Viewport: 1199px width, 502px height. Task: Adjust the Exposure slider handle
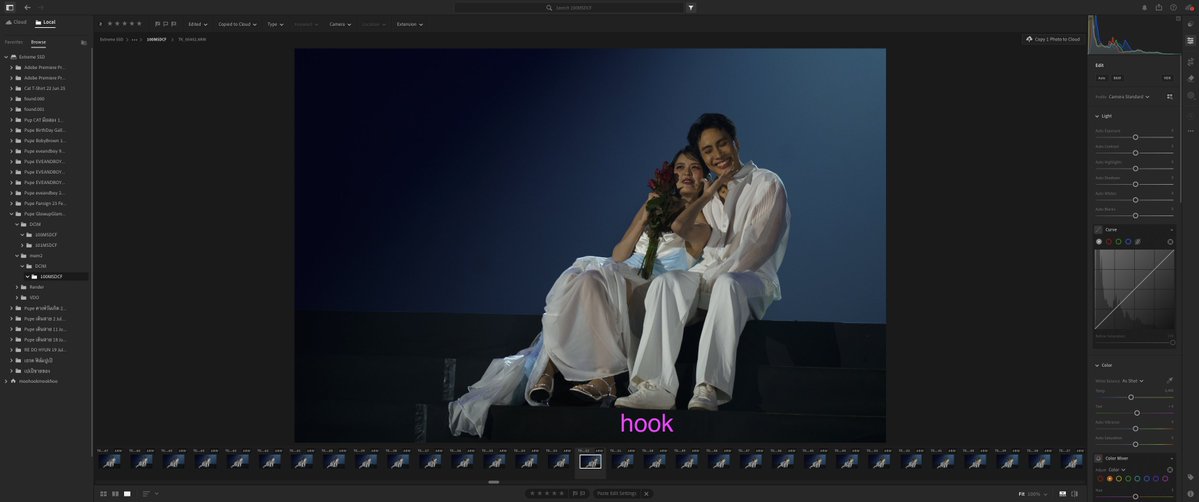tap(1136, 137)
